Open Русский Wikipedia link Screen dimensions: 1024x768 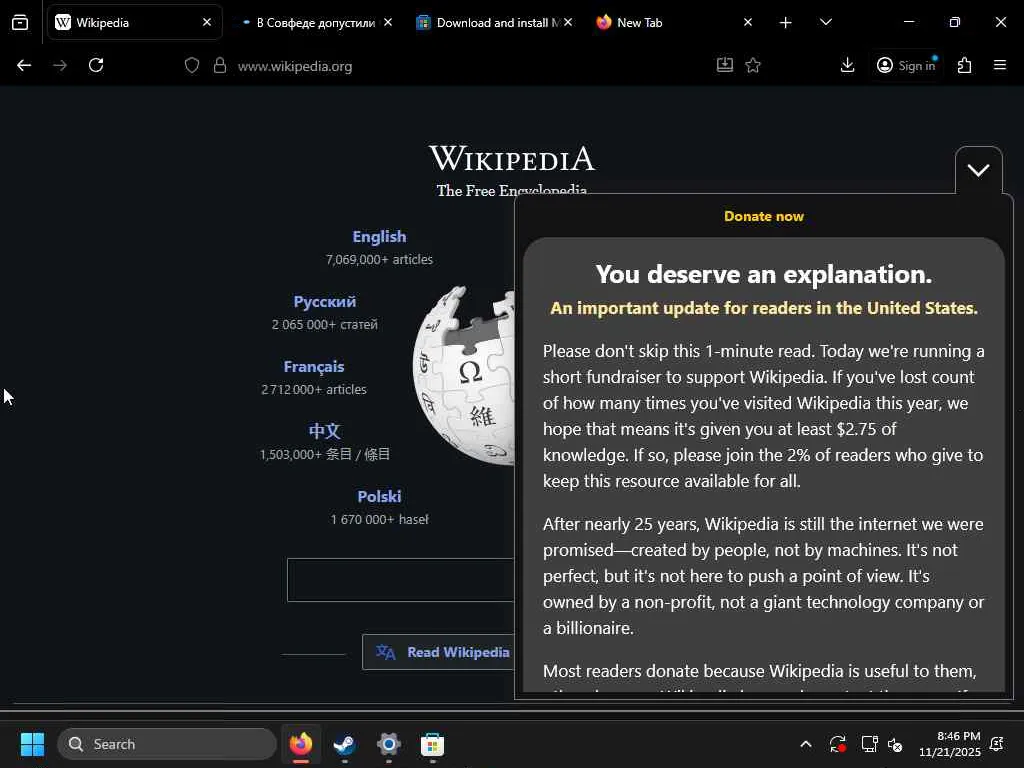pos(325,302)
